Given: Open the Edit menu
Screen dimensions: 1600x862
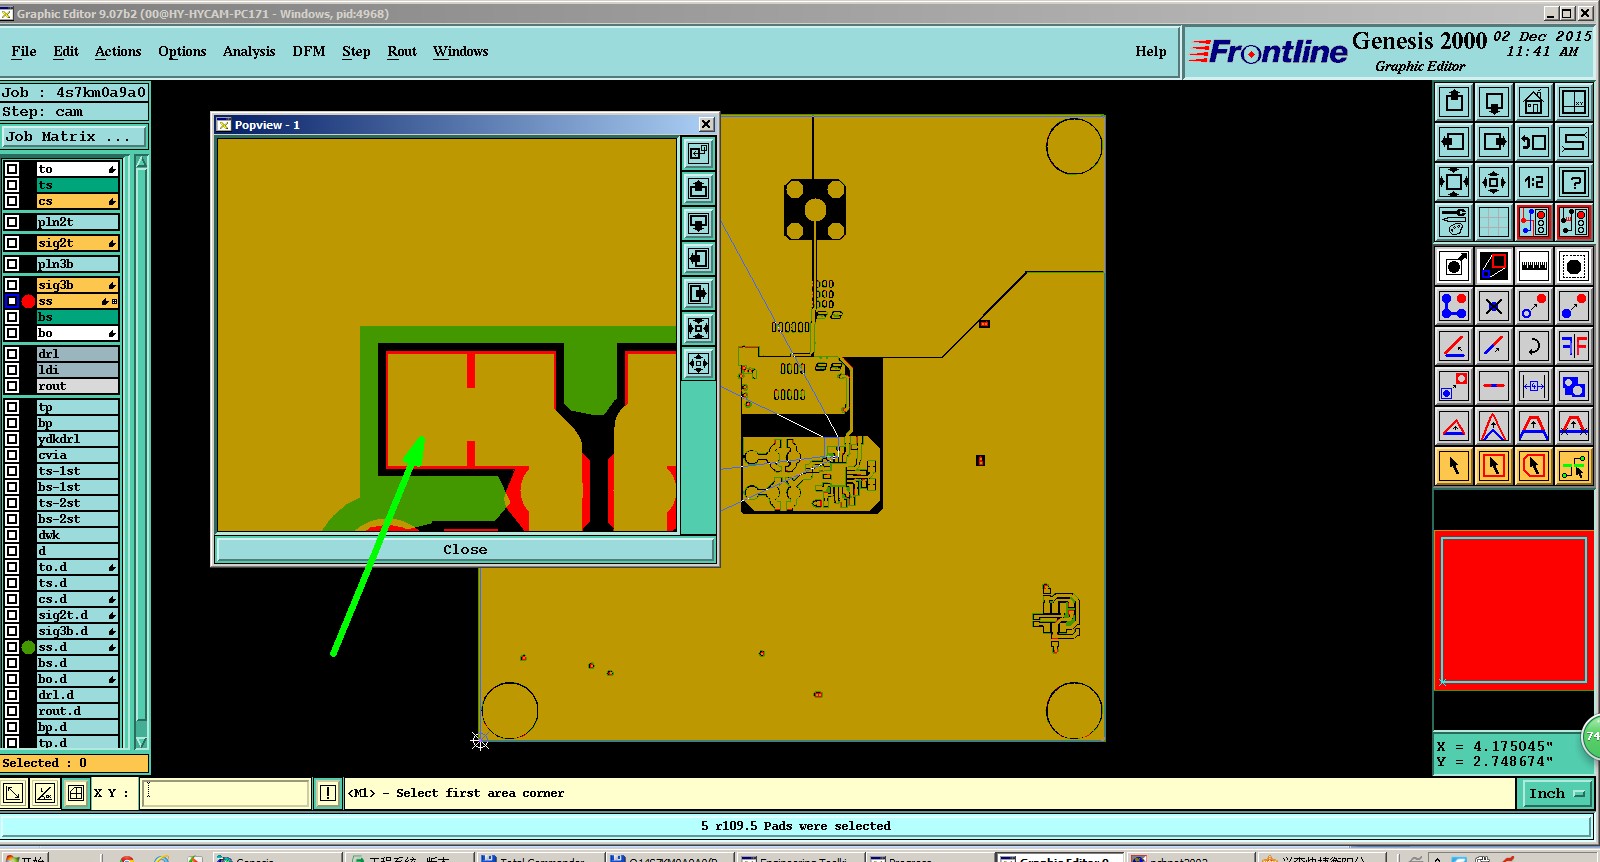Looking at the screenshot, I should coord(66,51).
